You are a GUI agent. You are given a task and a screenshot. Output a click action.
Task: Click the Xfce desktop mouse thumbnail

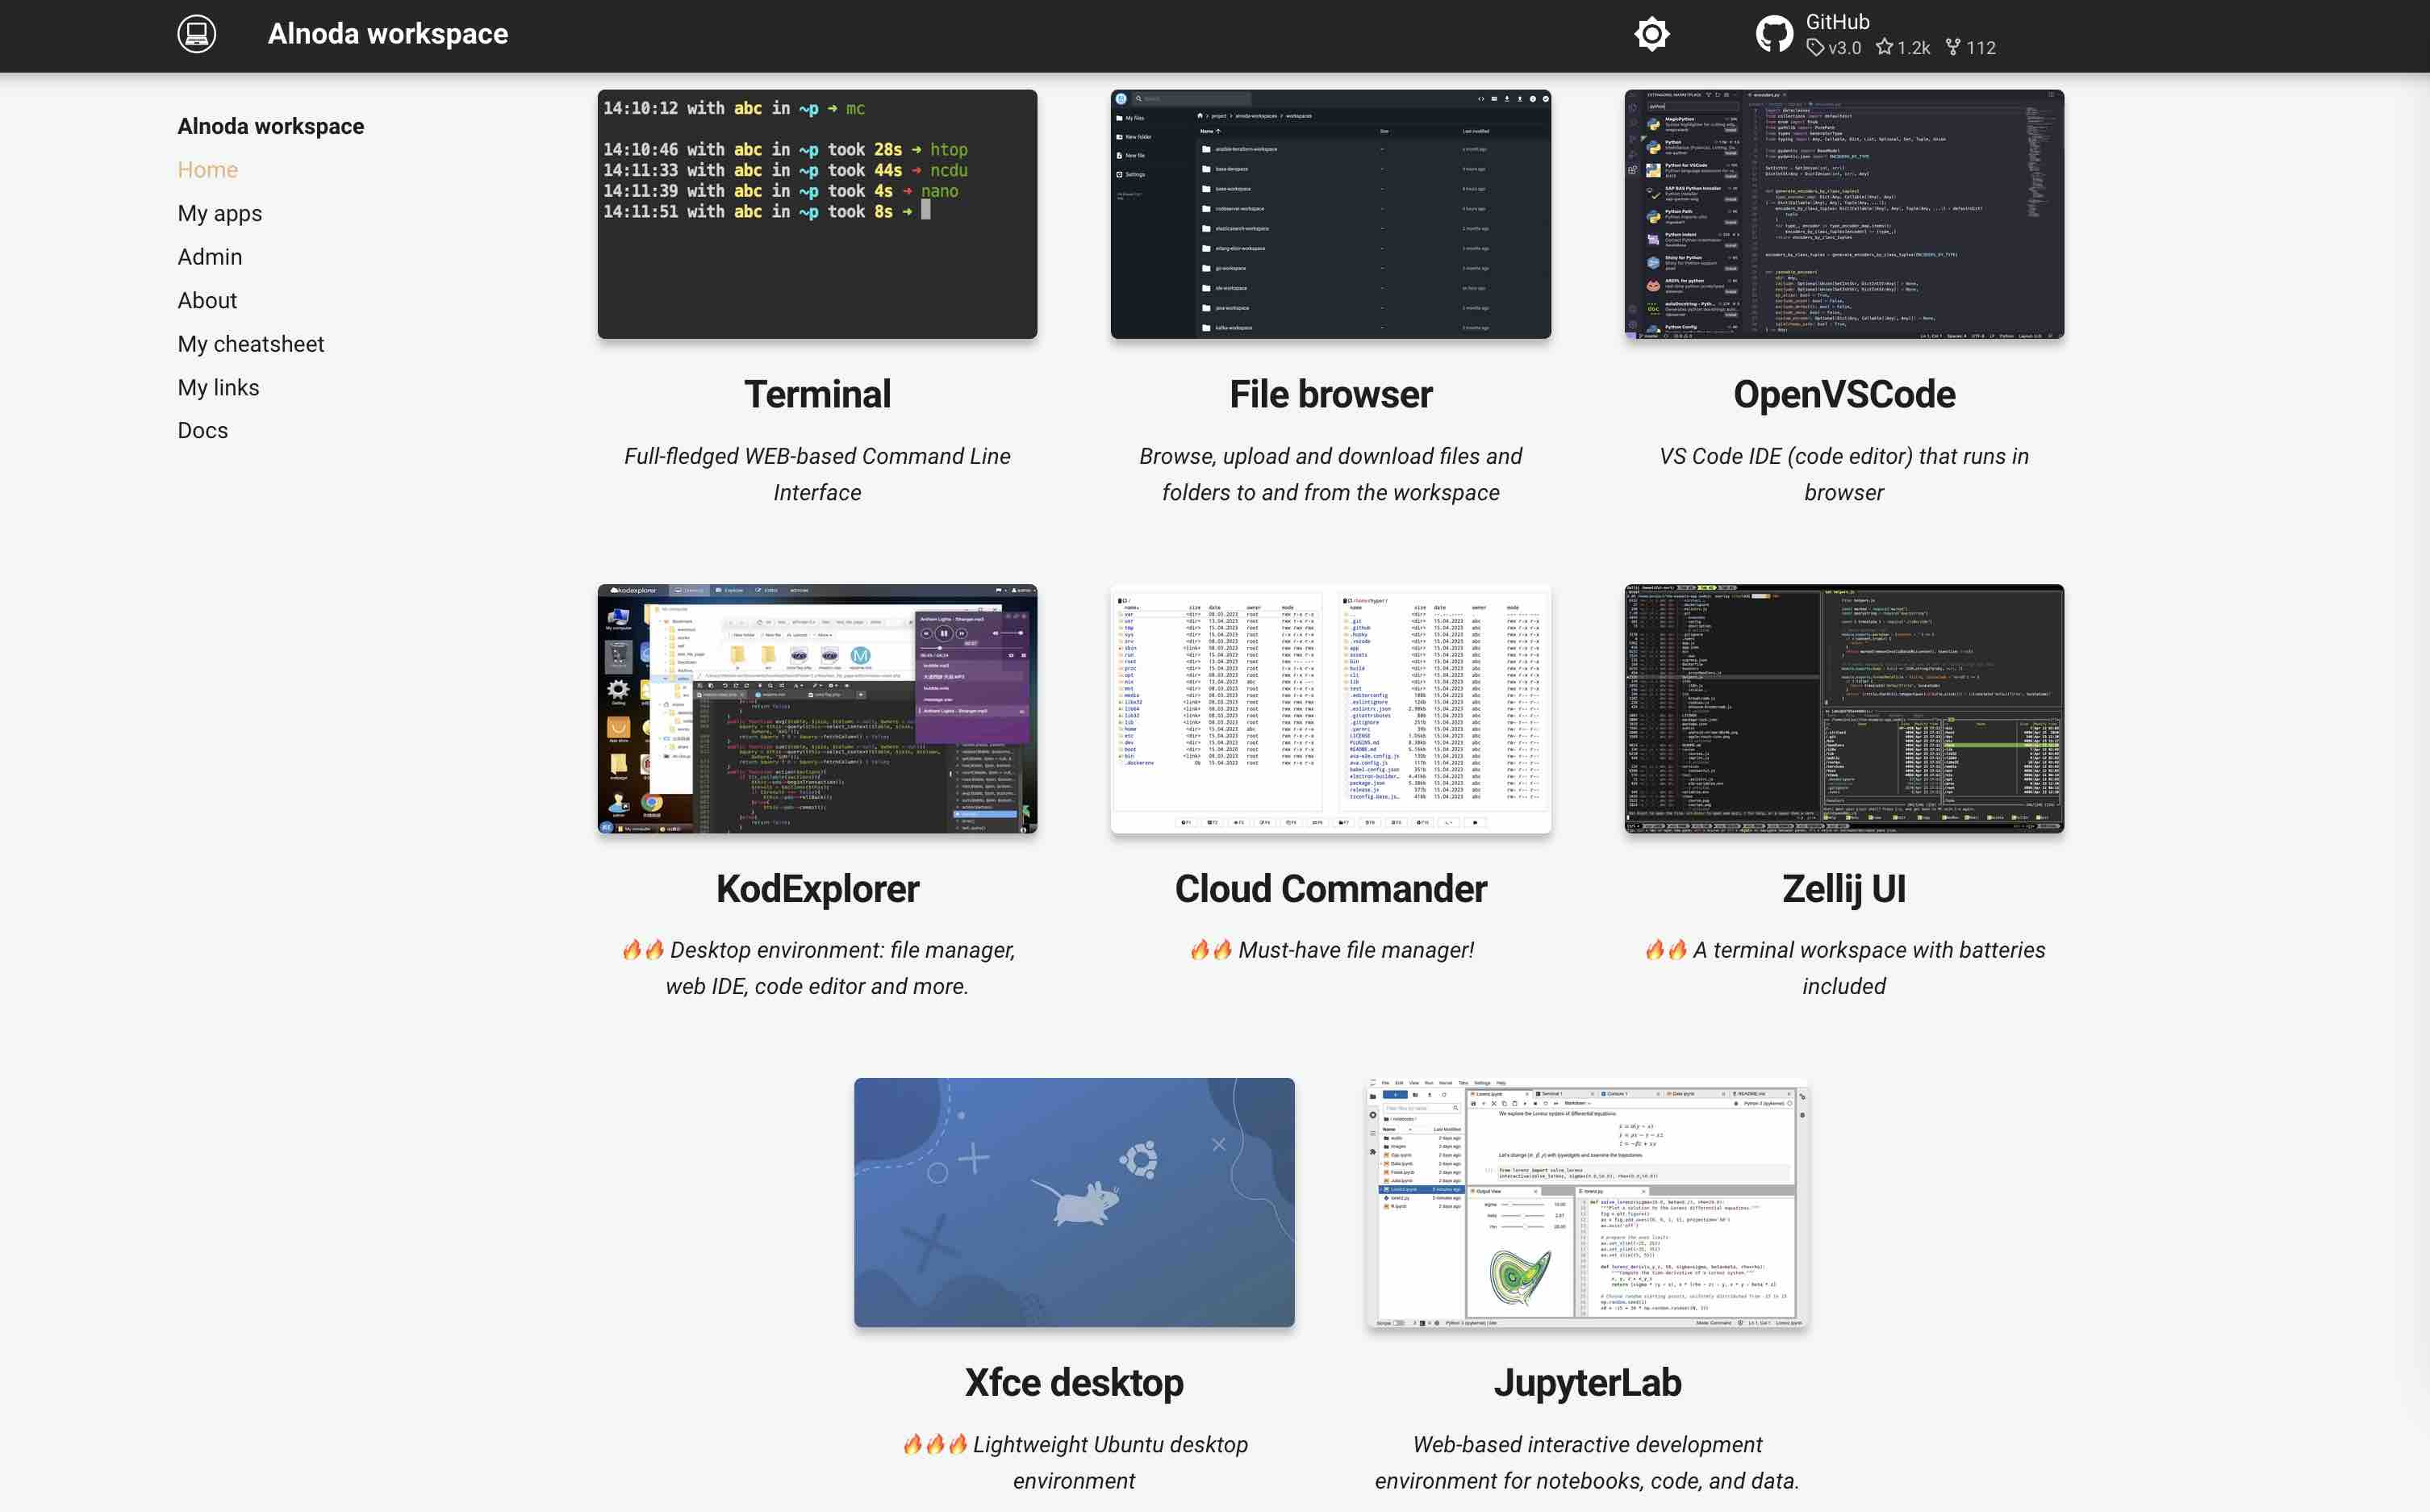[x=1074, y=1203]
